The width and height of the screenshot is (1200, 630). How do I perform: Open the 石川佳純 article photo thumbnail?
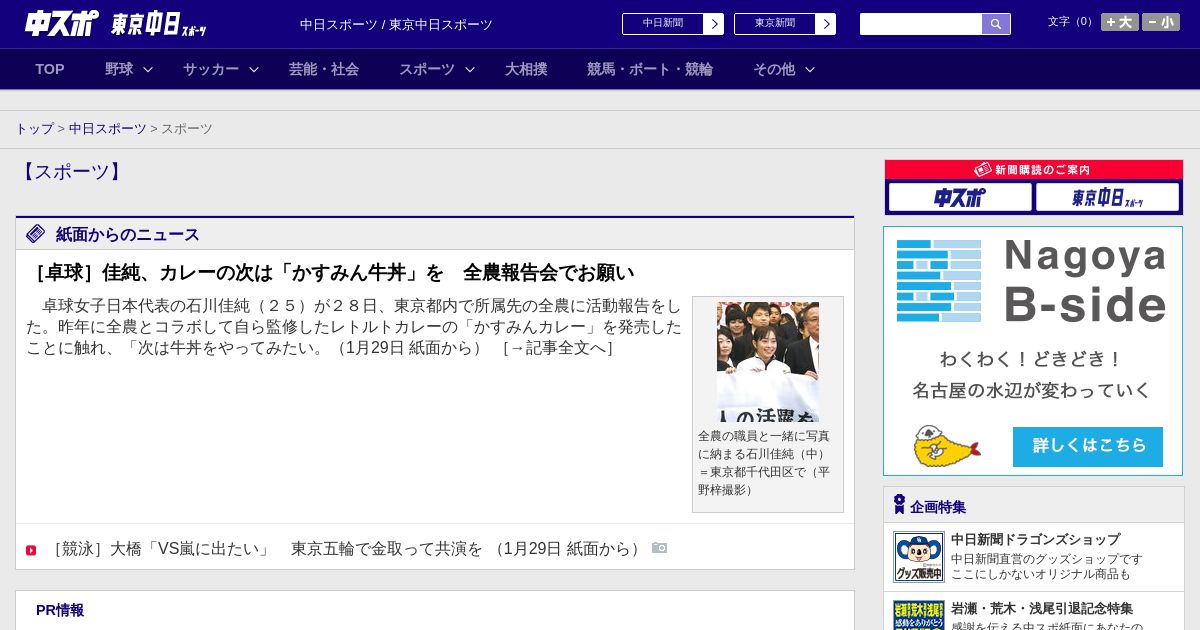pyautogui.click(x=767, y=362)
